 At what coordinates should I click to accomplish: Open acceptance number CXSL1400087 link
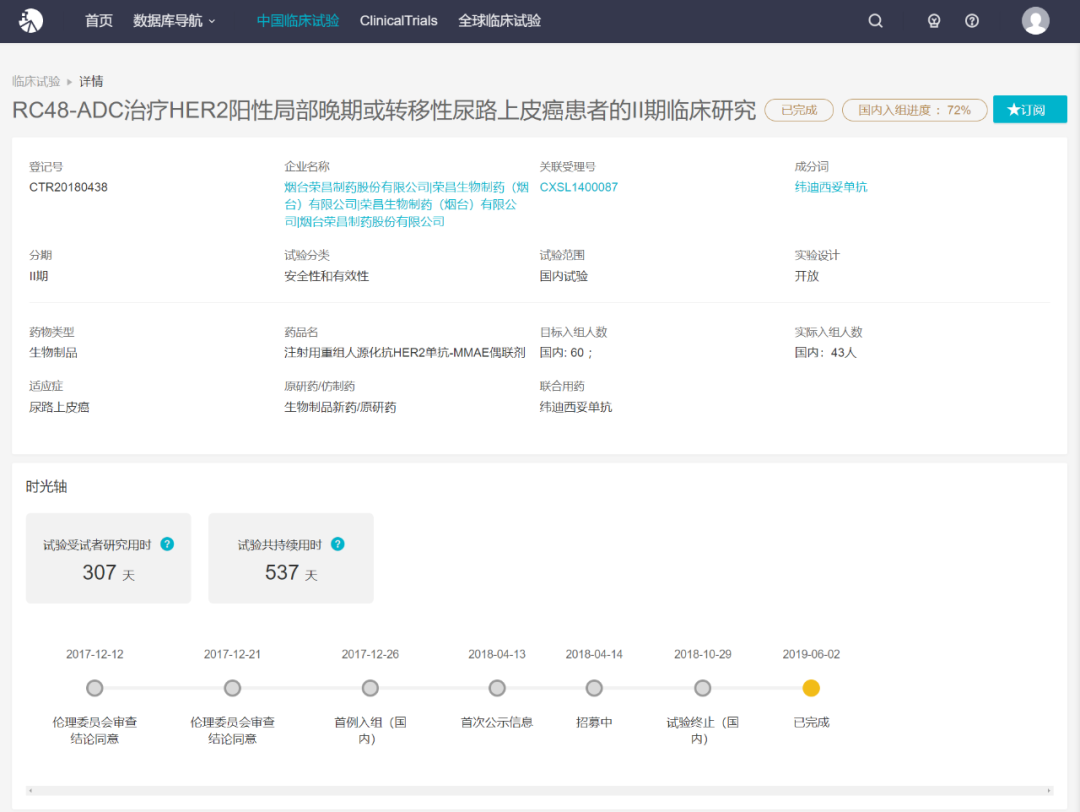pyautogui.click(x=579, y=187)
